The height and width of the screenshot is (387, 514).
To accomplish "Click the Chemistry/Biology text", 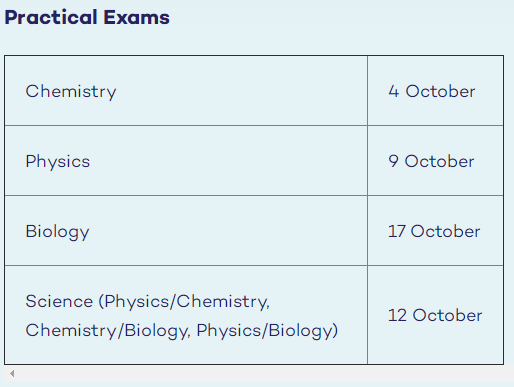I will [x=107, y=331].
